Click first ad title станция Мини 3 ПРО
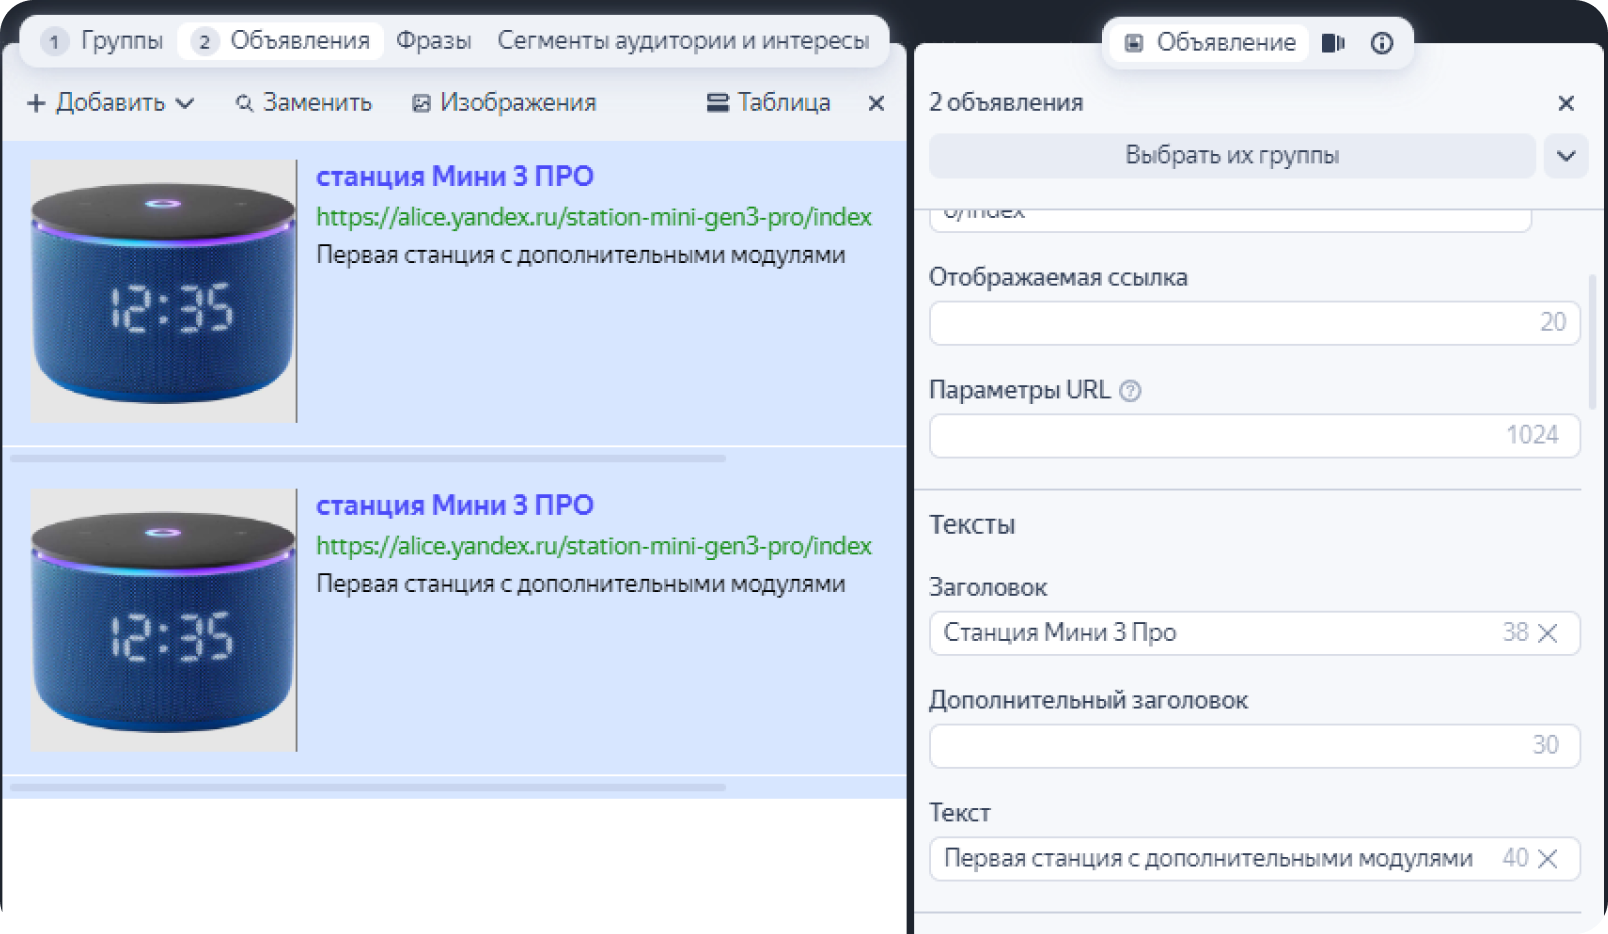Image resolution: width=1608 pixels, height=934 pixels. 455,176
